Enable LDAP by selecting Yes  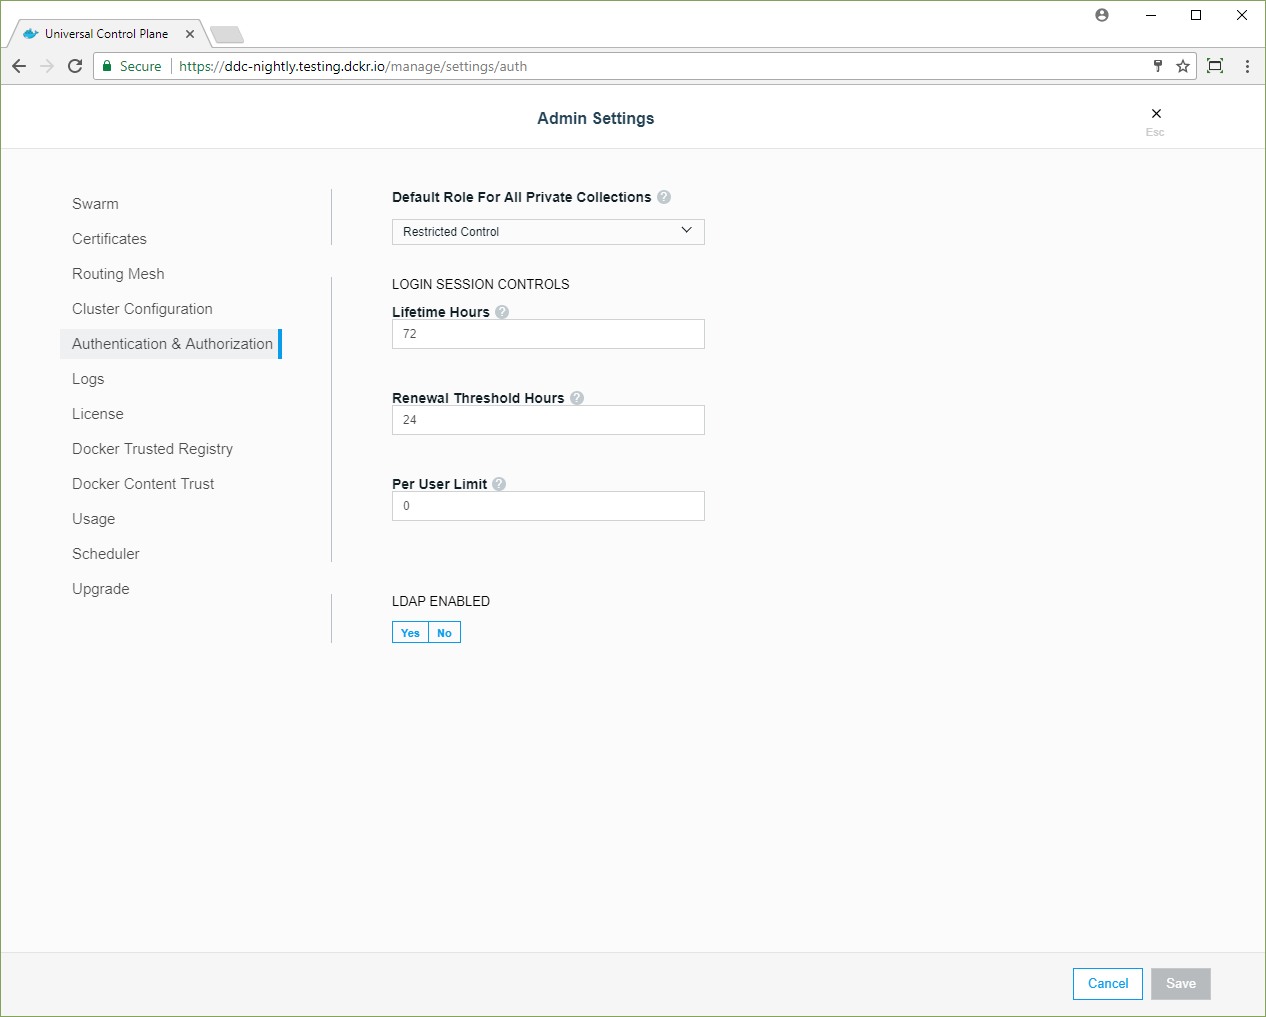pos(410,633)
